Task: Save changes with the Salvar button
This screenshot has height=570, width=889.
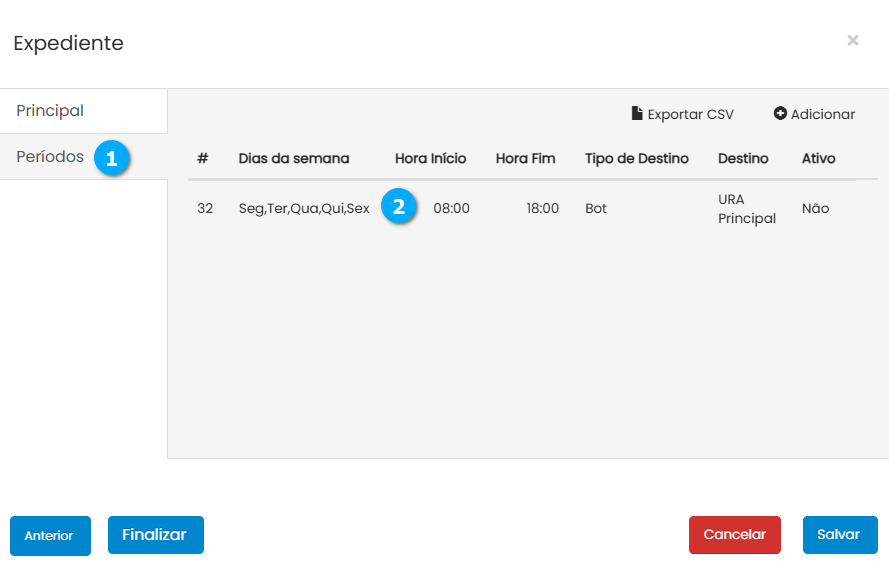Action: pos(839,535)
